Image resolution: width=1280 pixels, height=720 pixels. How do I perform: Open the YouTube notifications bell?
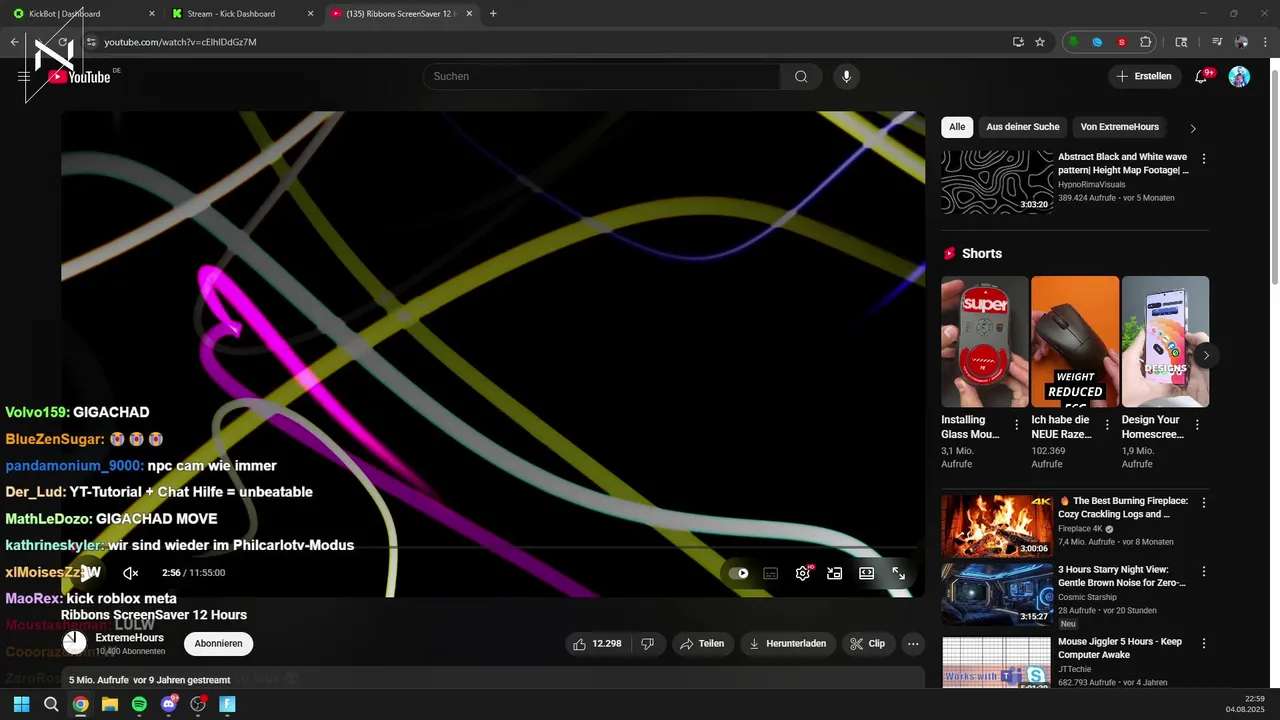click(1202, 76)
